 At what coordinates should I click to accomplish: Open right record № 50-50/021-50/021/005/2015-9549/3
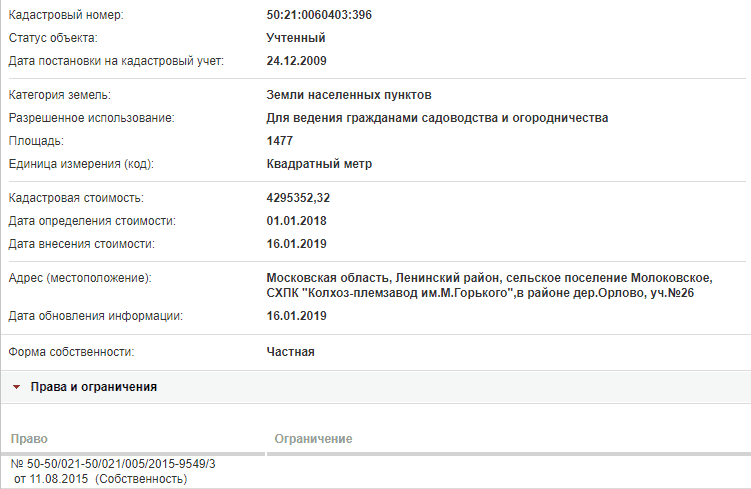pyautogui.click(x=113, y=464)
